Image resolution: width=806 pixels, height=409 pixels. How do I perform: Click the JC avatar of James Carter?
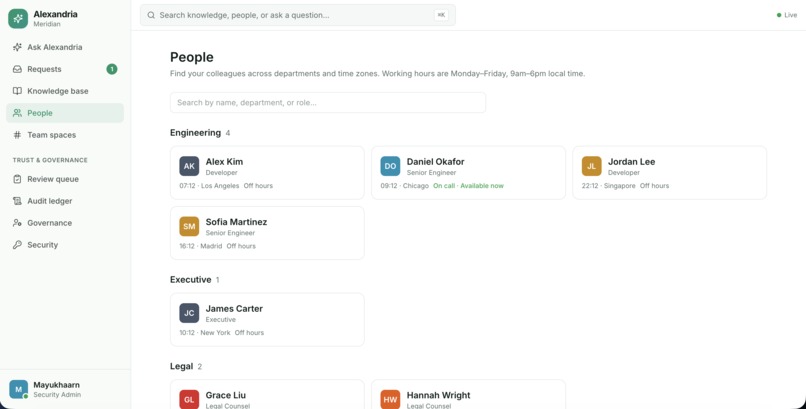[189, 313]
